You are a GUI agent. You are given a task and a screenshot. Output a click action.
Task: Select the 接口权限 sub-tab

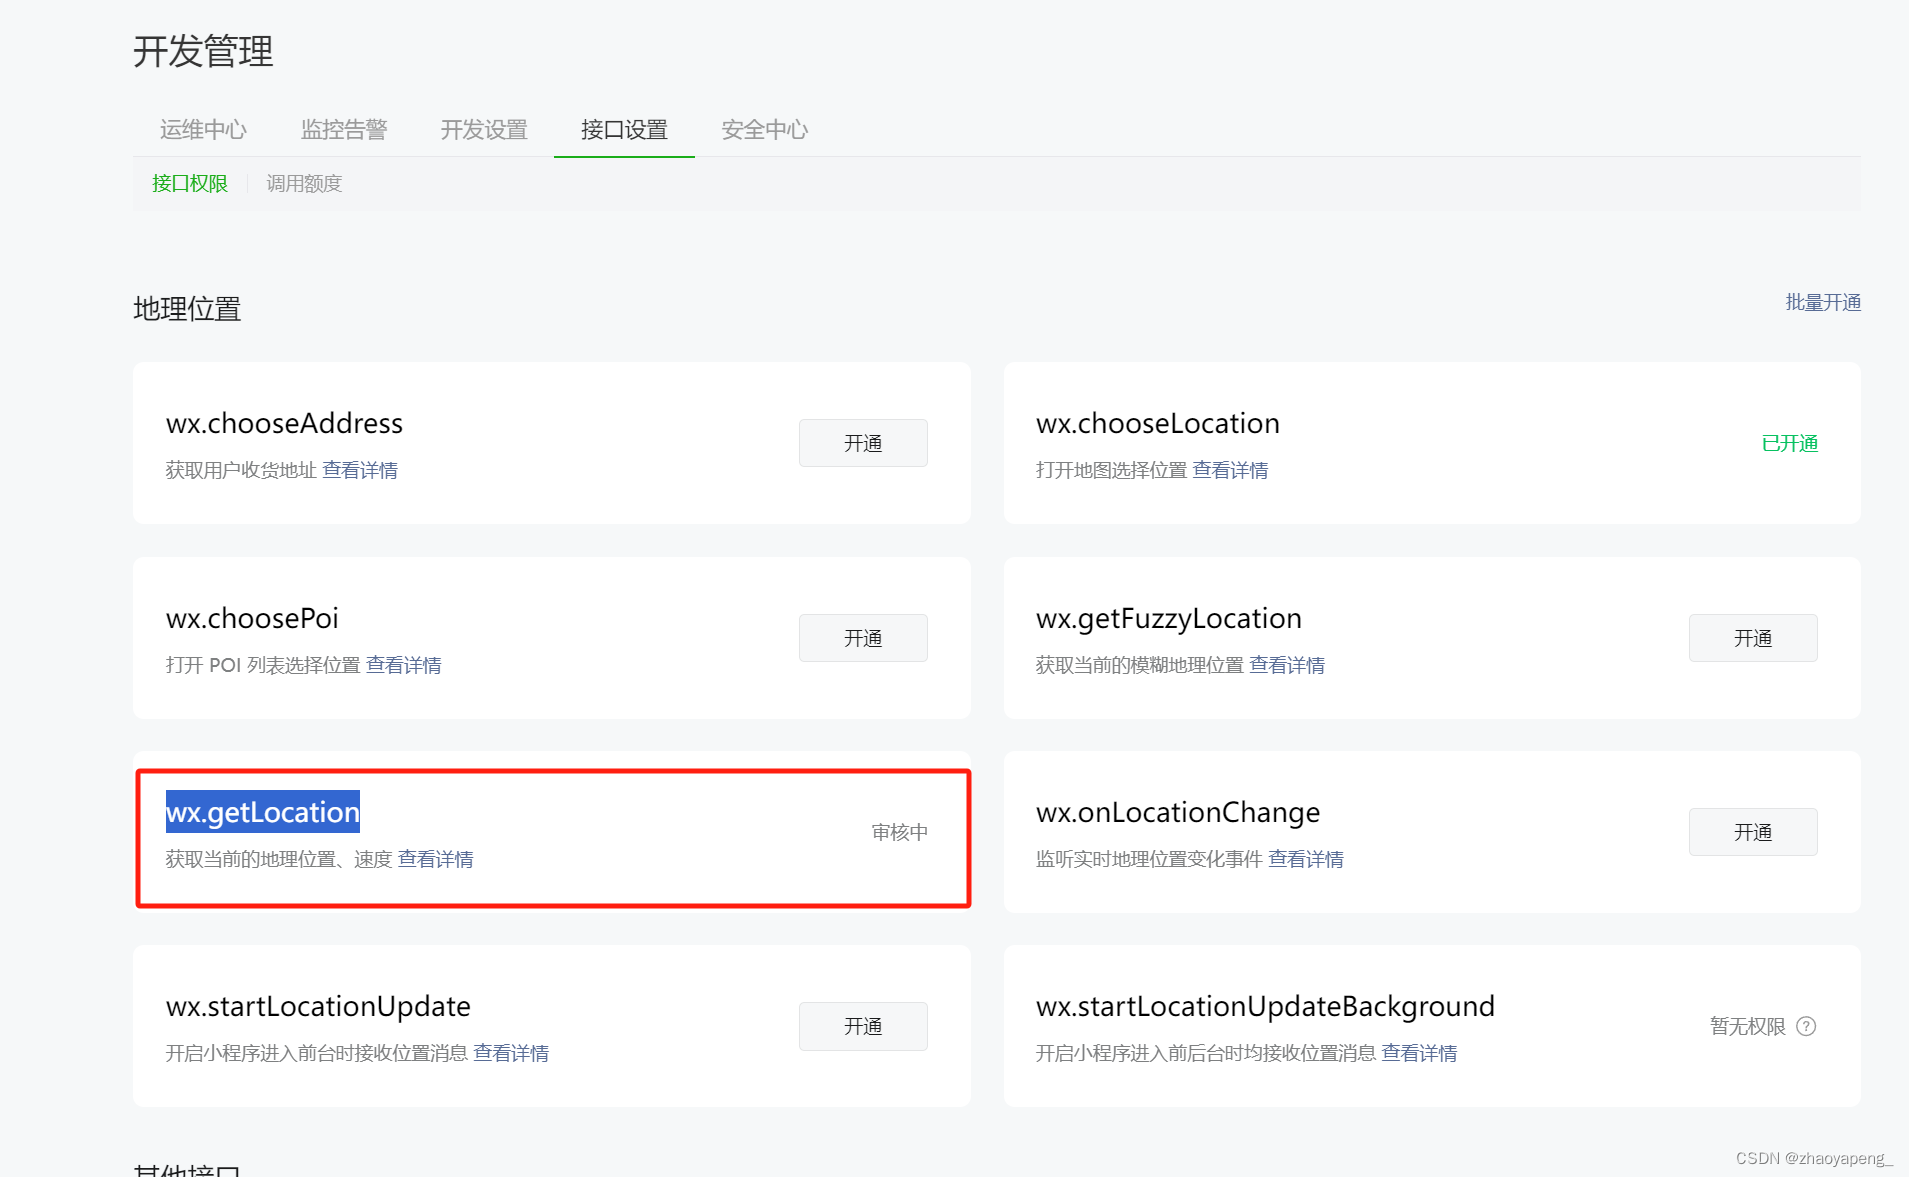click(x=190, y=183)
